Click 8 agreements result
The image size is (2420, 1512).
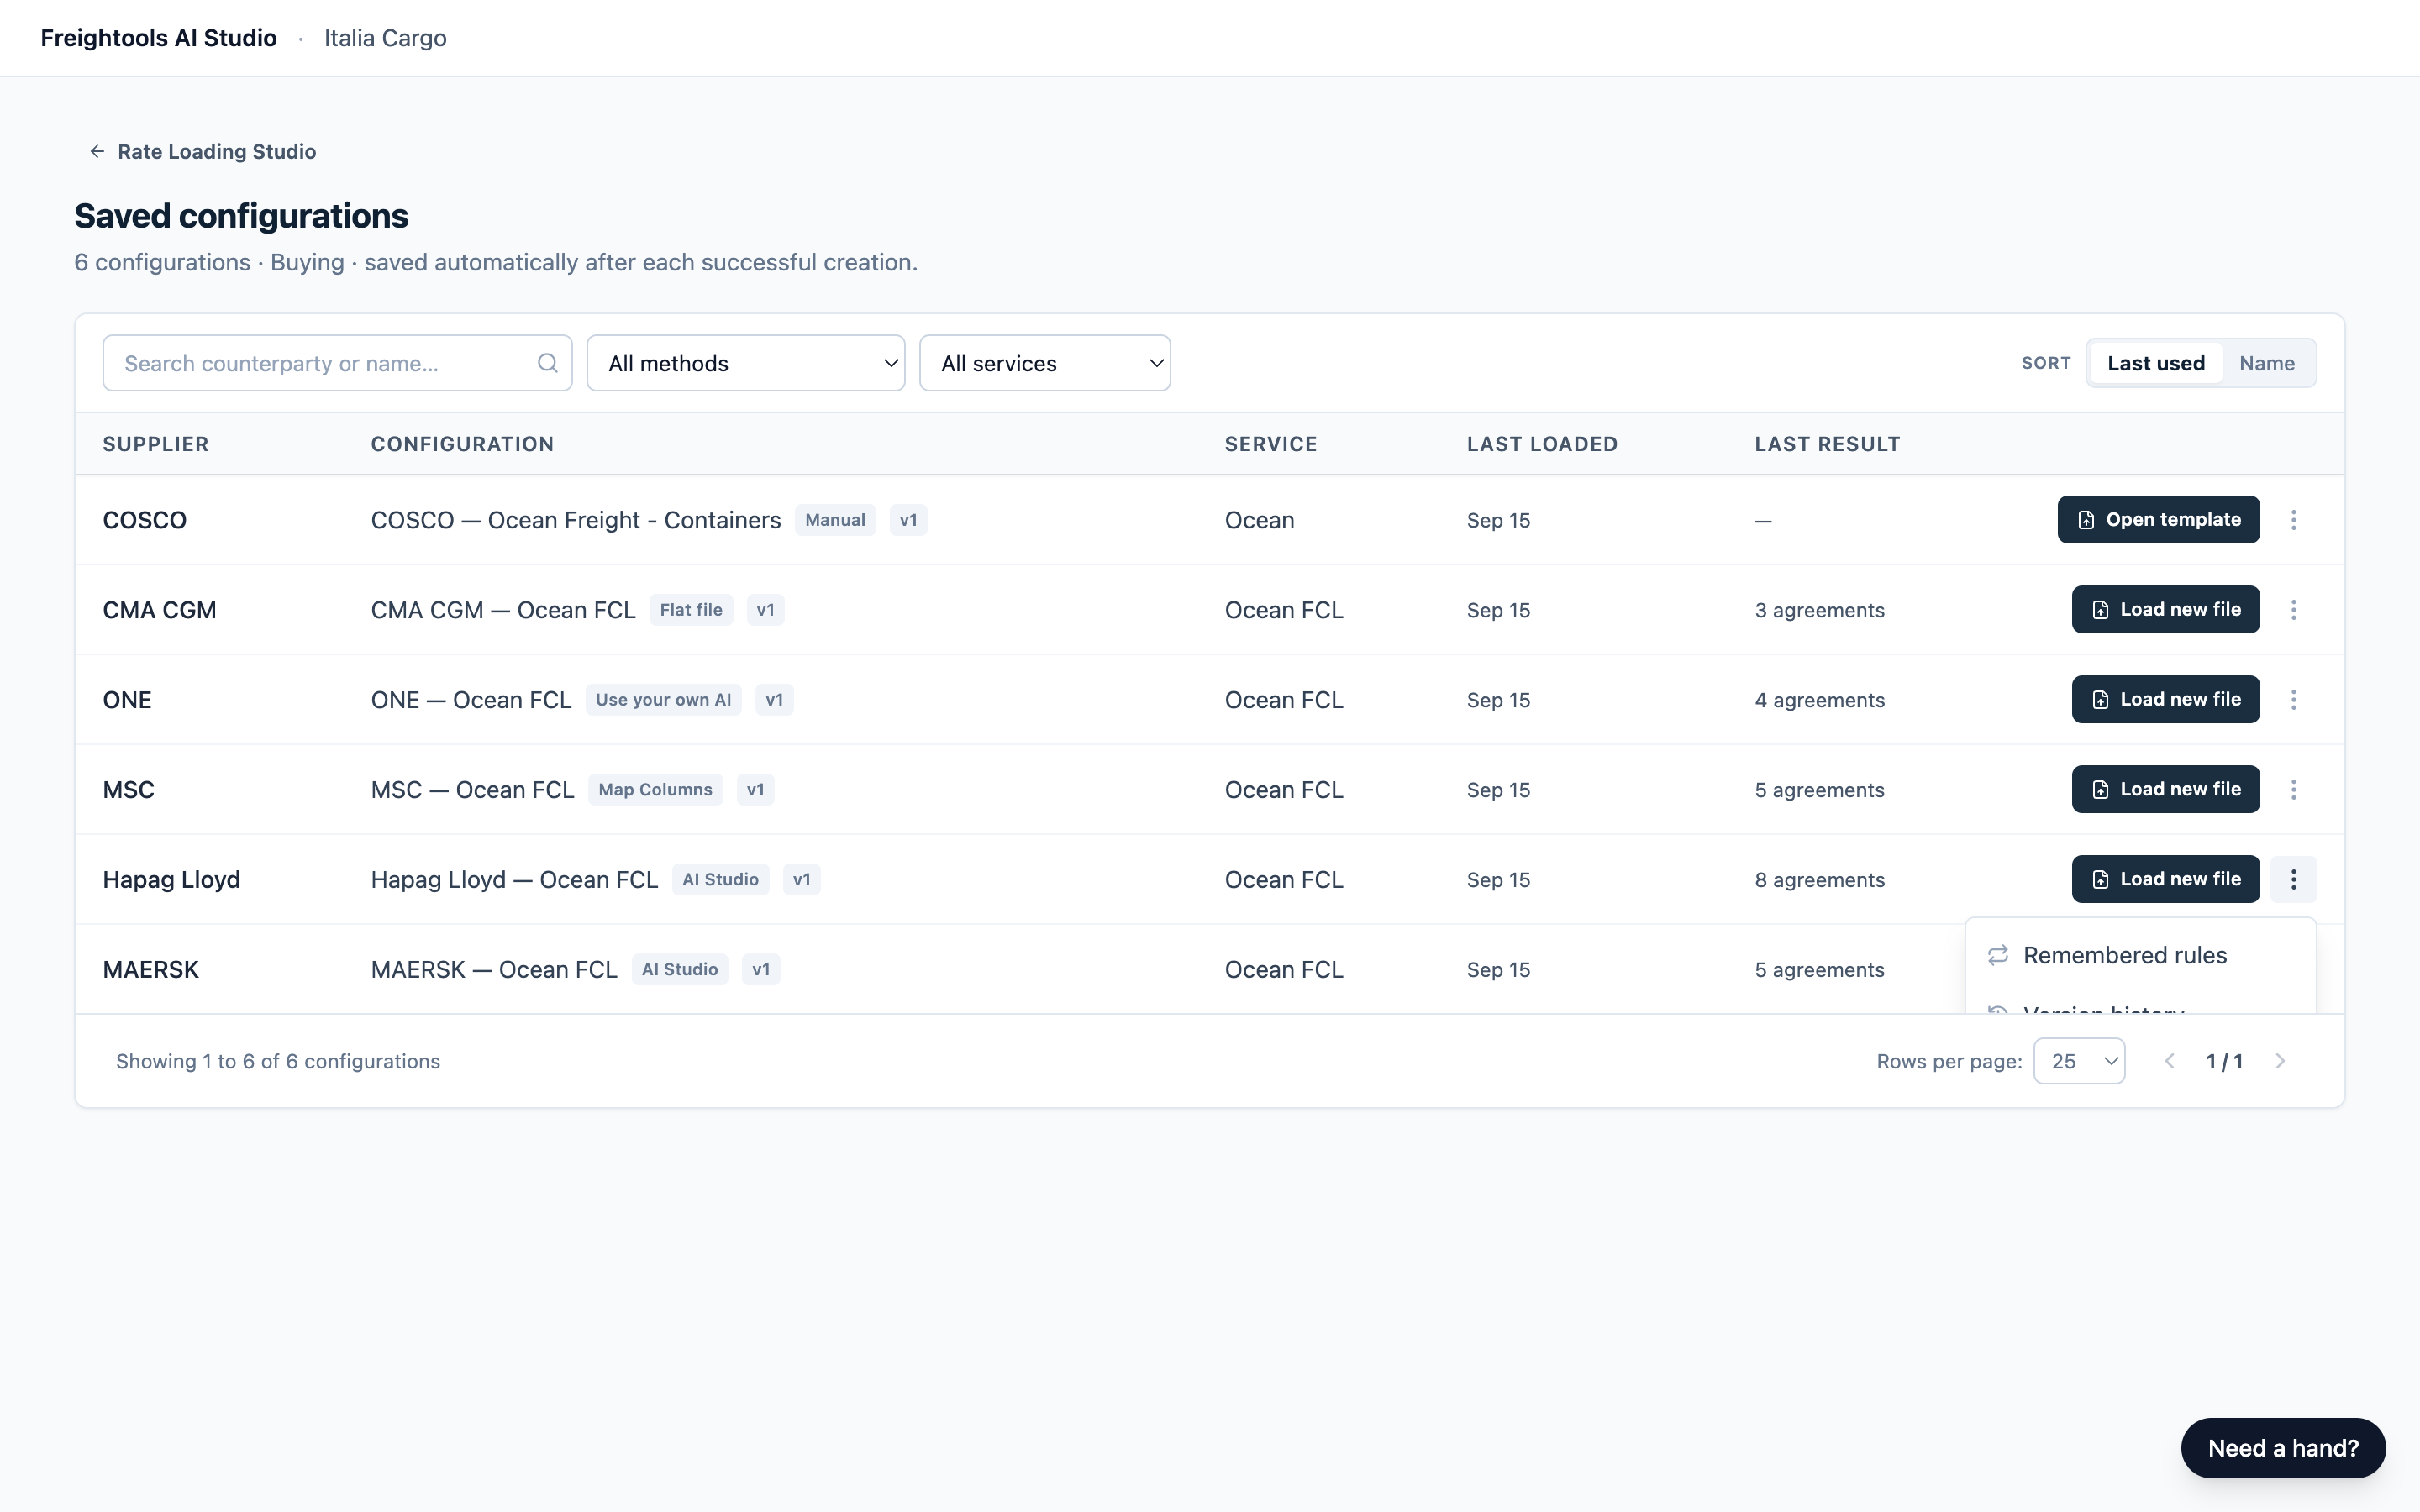click(1819, 880)
